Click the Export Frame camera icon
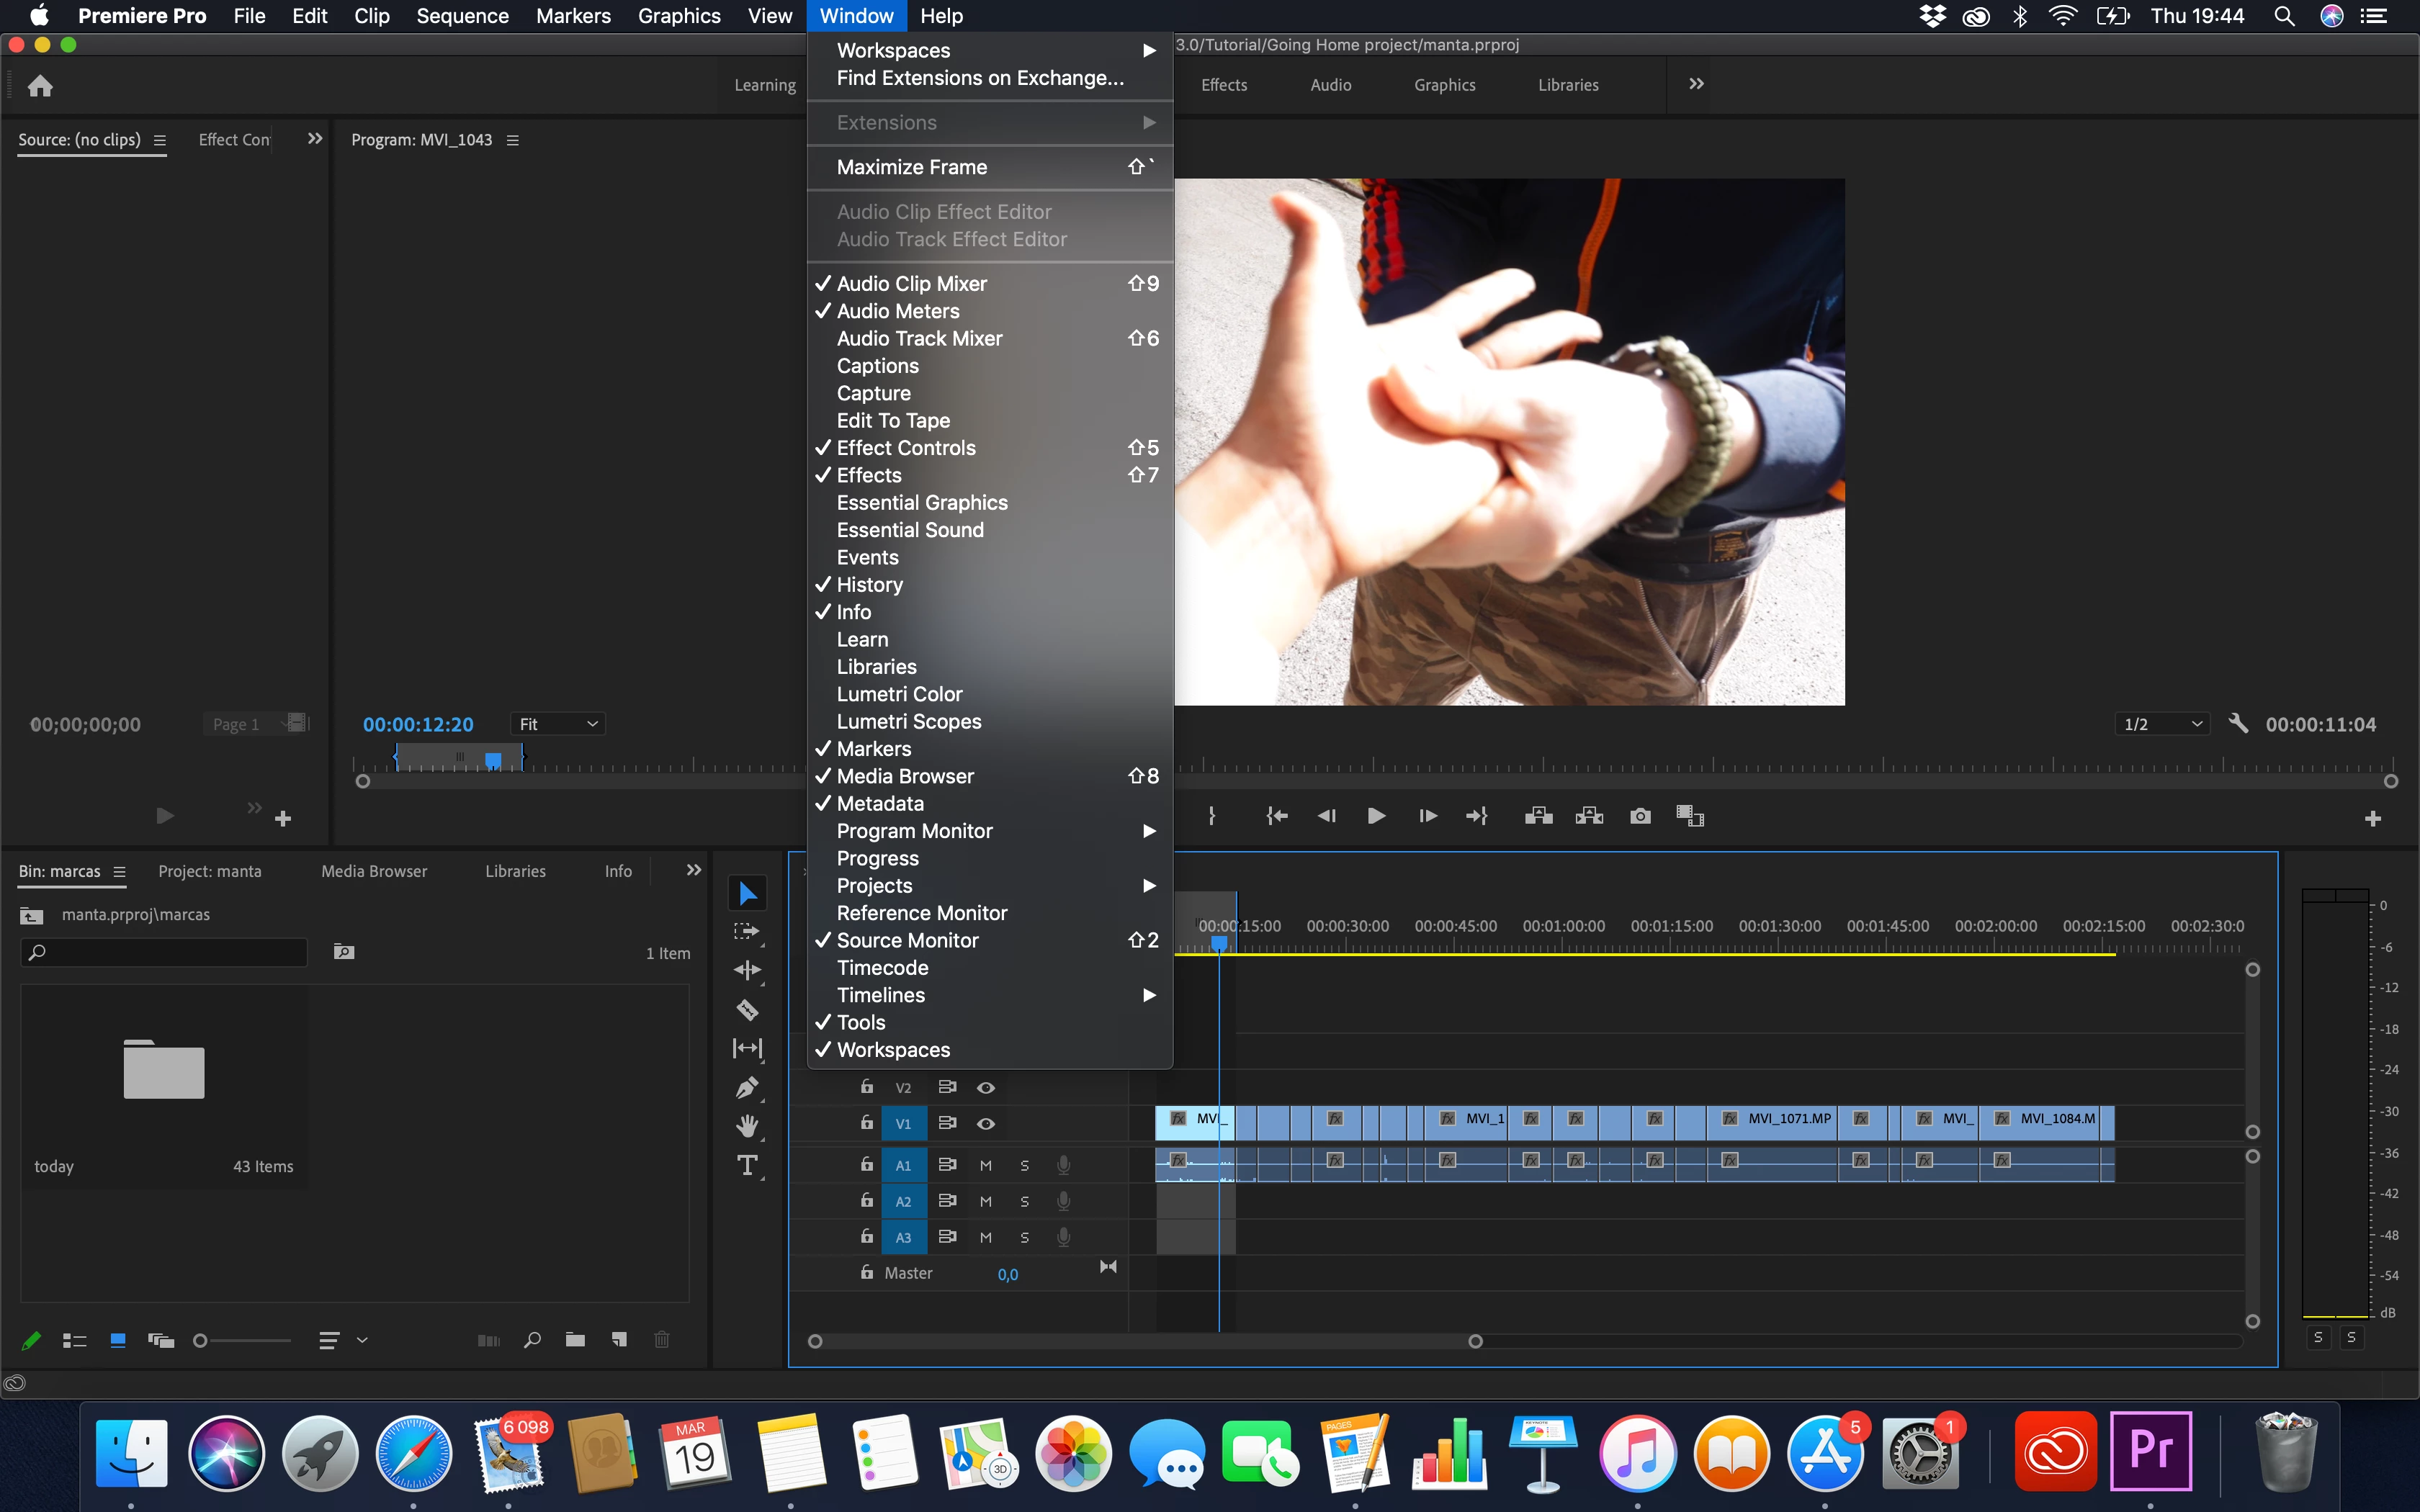Viewport: 2420px width, 1512px height. pos(1640,816)
